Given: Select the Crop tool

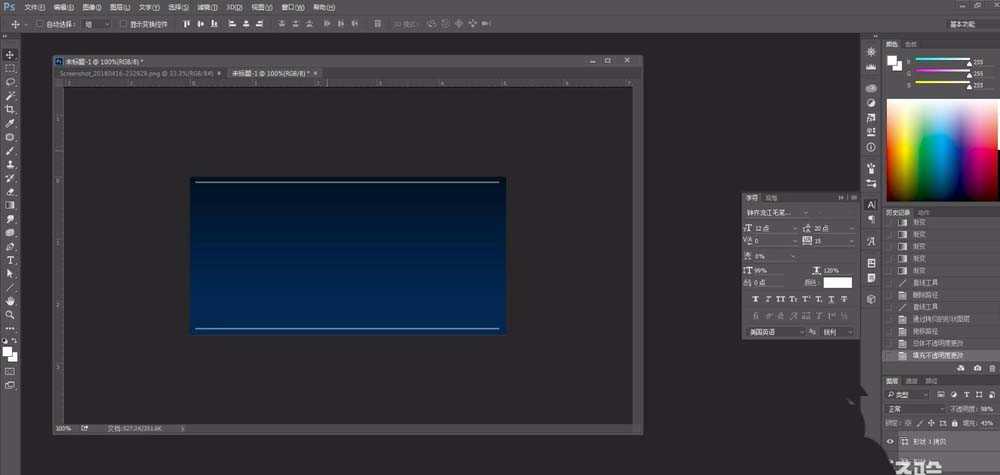Looking at the screenshot, I should pos(10,109).
